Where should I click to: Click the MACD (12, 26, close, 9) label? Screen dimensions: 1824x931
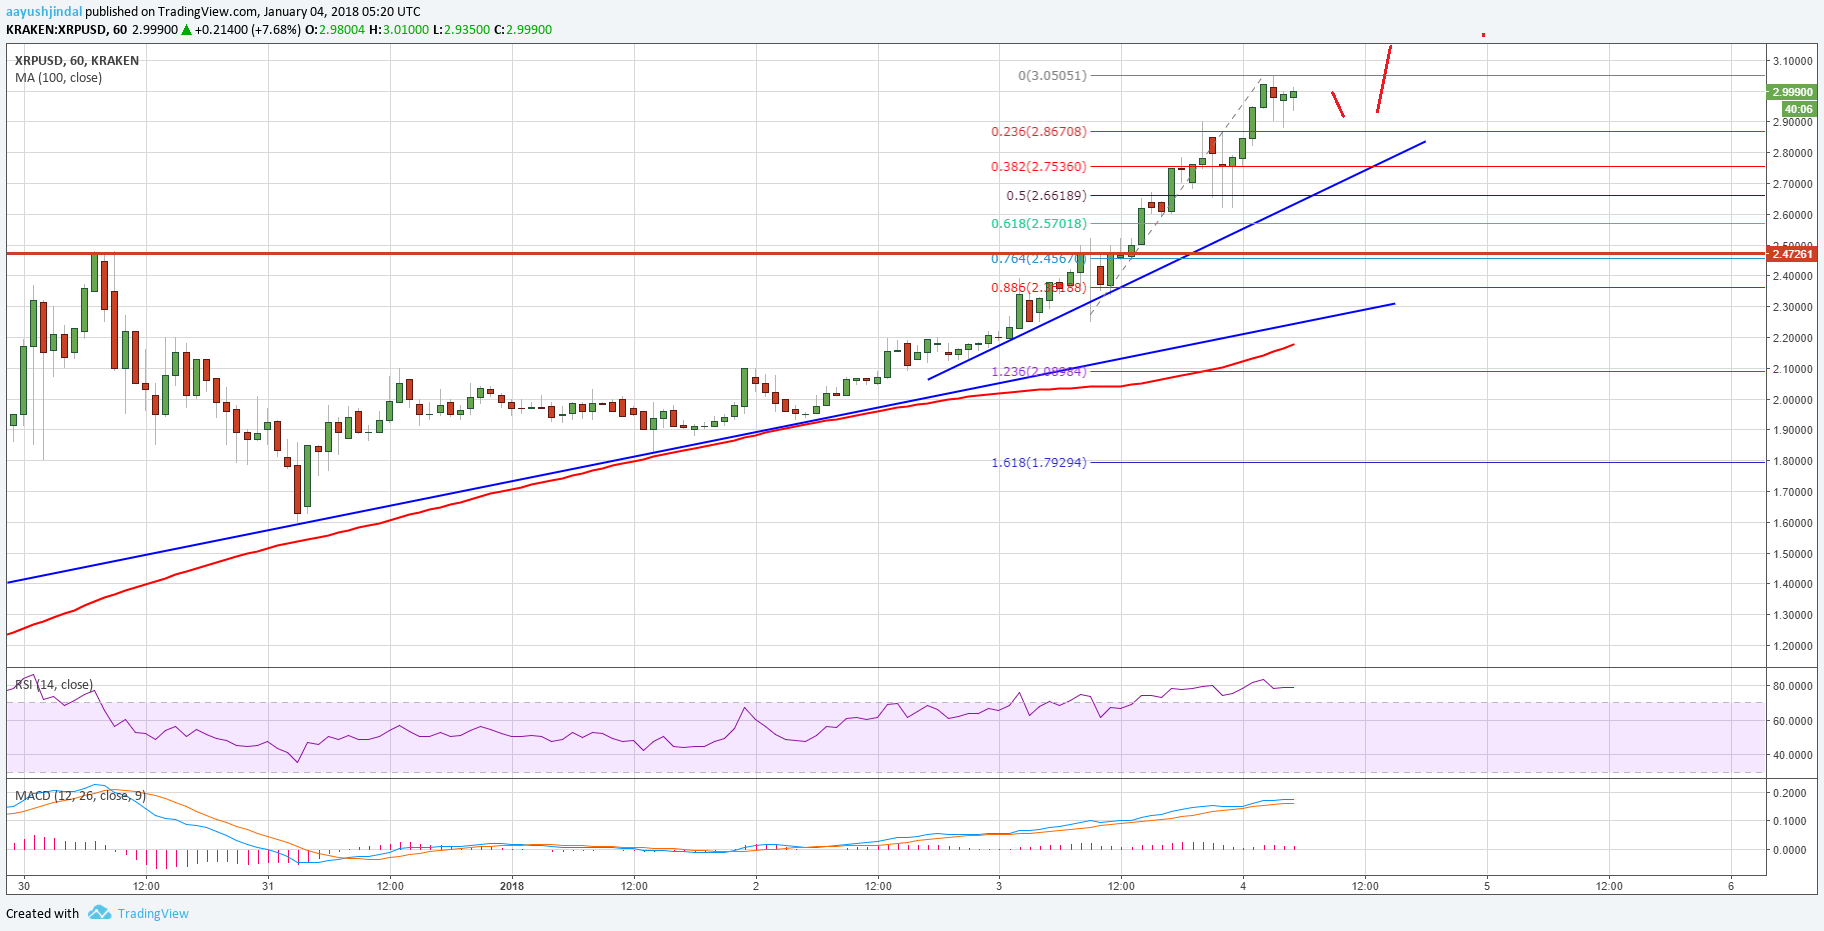tap(78, 794)
